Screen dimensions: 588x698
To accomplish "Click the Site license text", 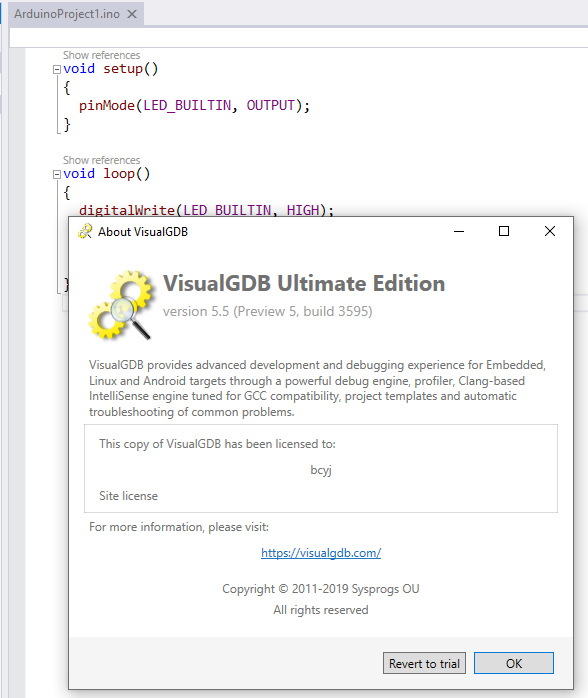I will [128, 496].
